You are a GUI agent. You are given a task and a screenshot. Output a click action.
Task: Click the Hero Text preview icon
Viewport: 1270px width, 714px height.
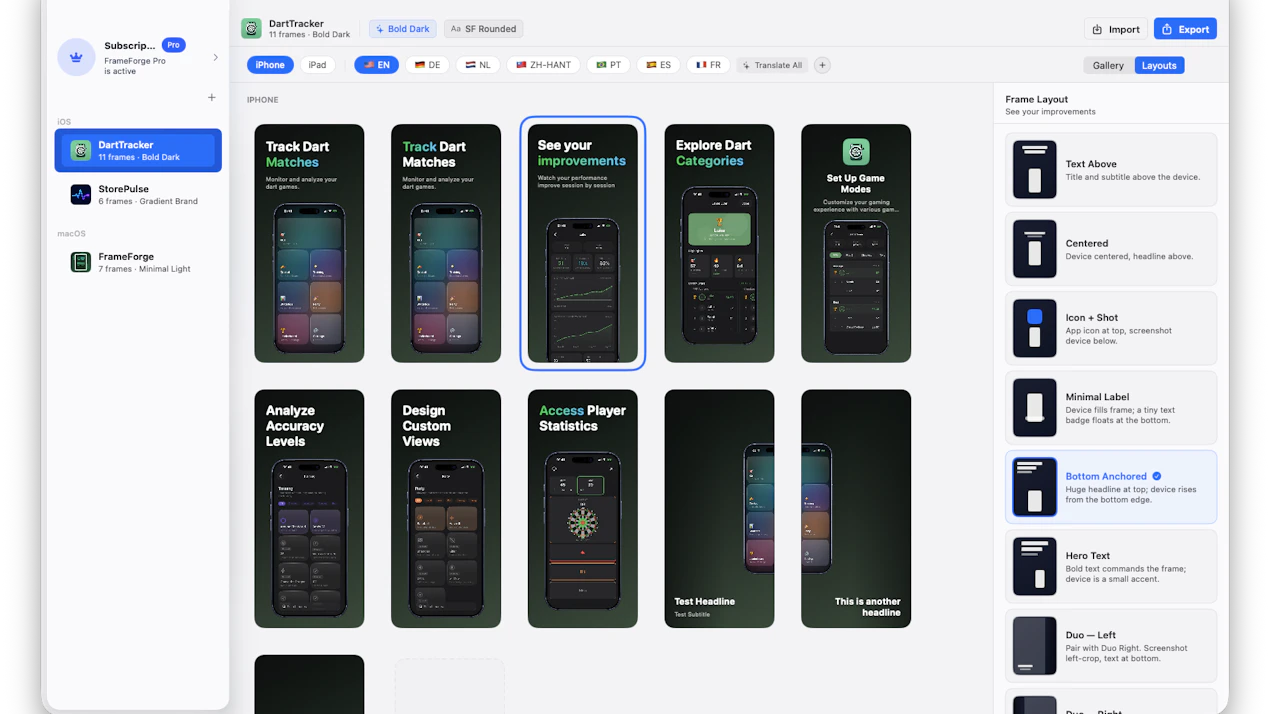1035,566
